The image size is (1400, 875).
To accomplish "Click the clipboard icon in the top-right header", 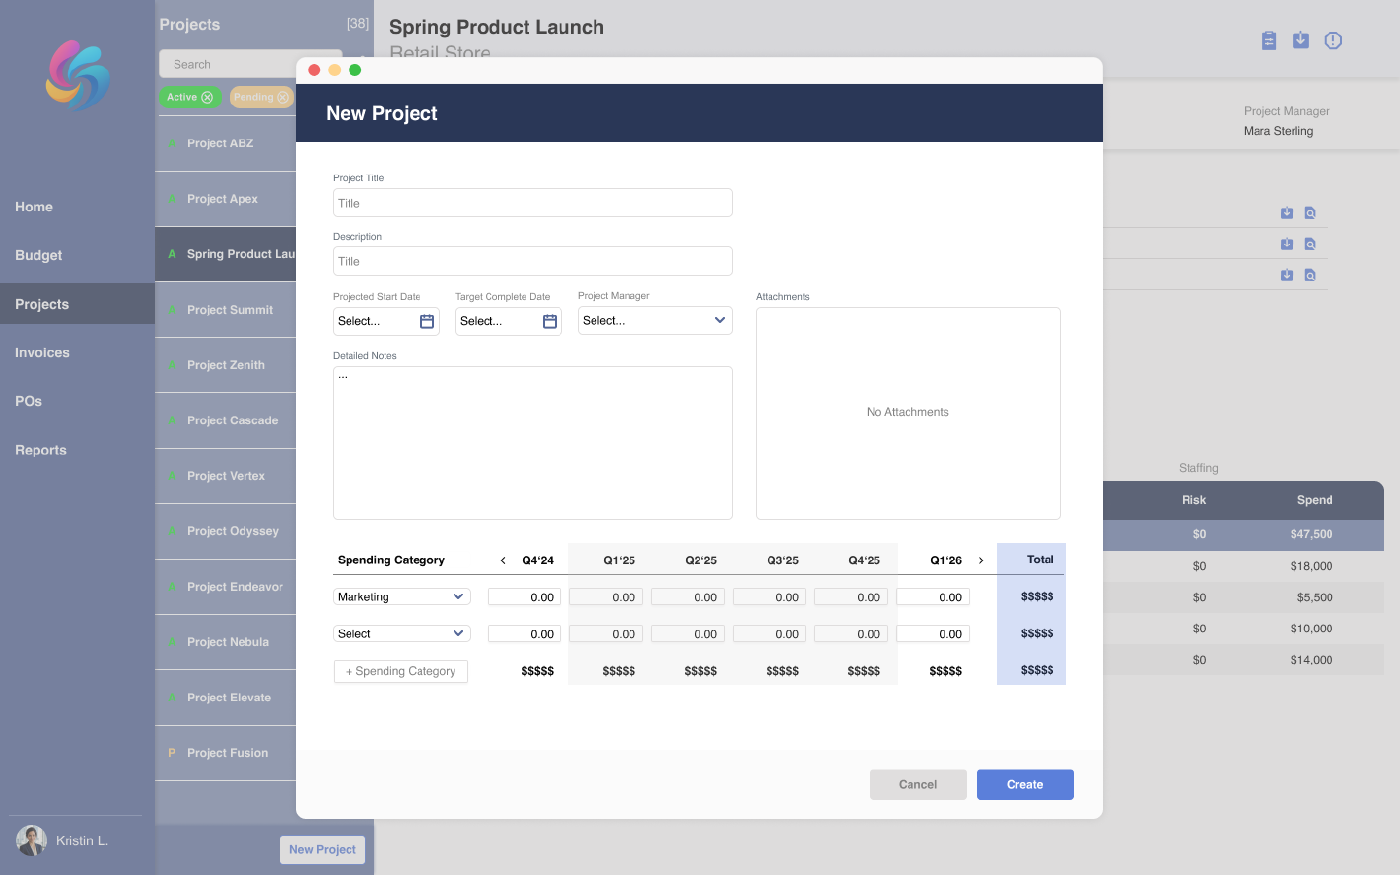I will tap(1268, 41).
